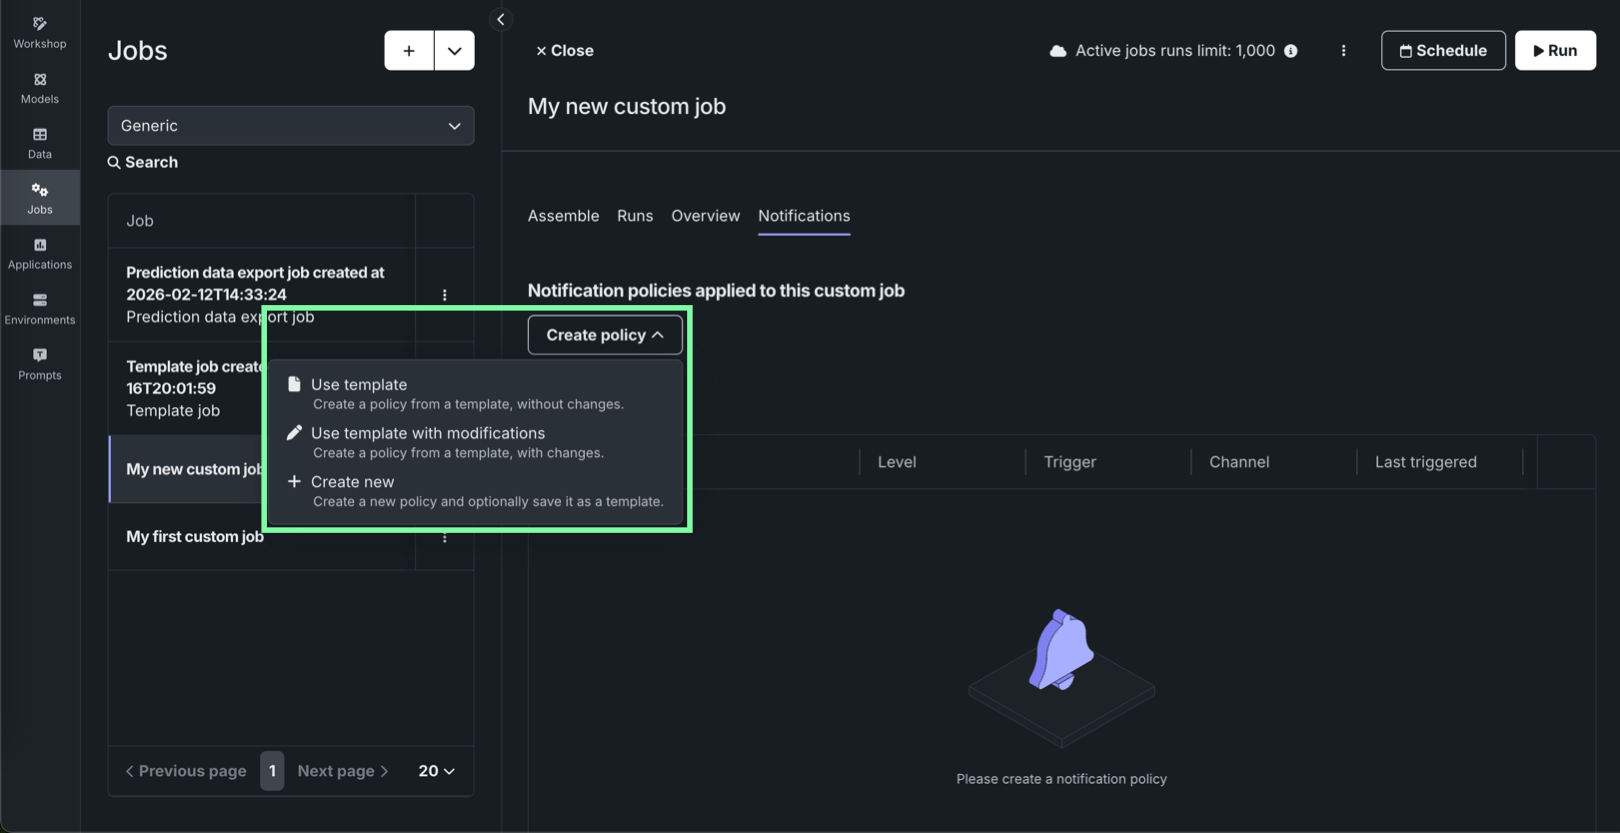Screen dimensions: 1620x833
Task: Click the Search field in Jobs panel
Action: pyautogui.click(x=151, y=162)
